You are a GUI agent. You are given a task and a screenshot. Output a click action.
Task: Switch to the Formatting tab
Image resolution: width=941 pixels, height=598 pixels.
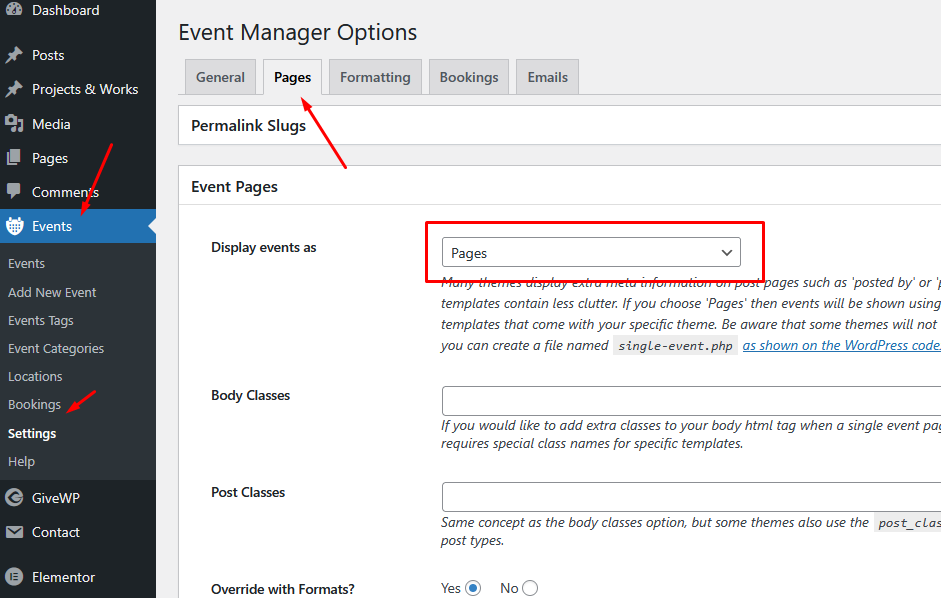click(x=375, y=77)
